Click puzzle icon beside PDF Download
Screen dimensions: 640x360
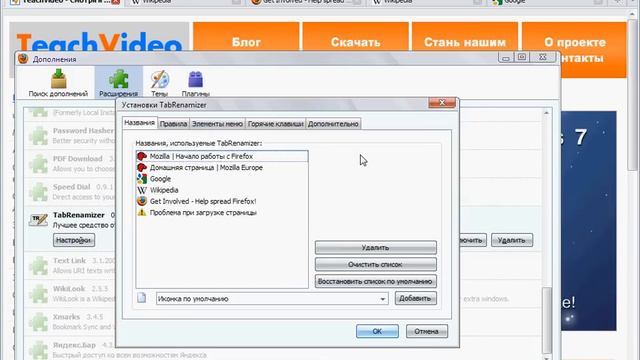point(38,164)
